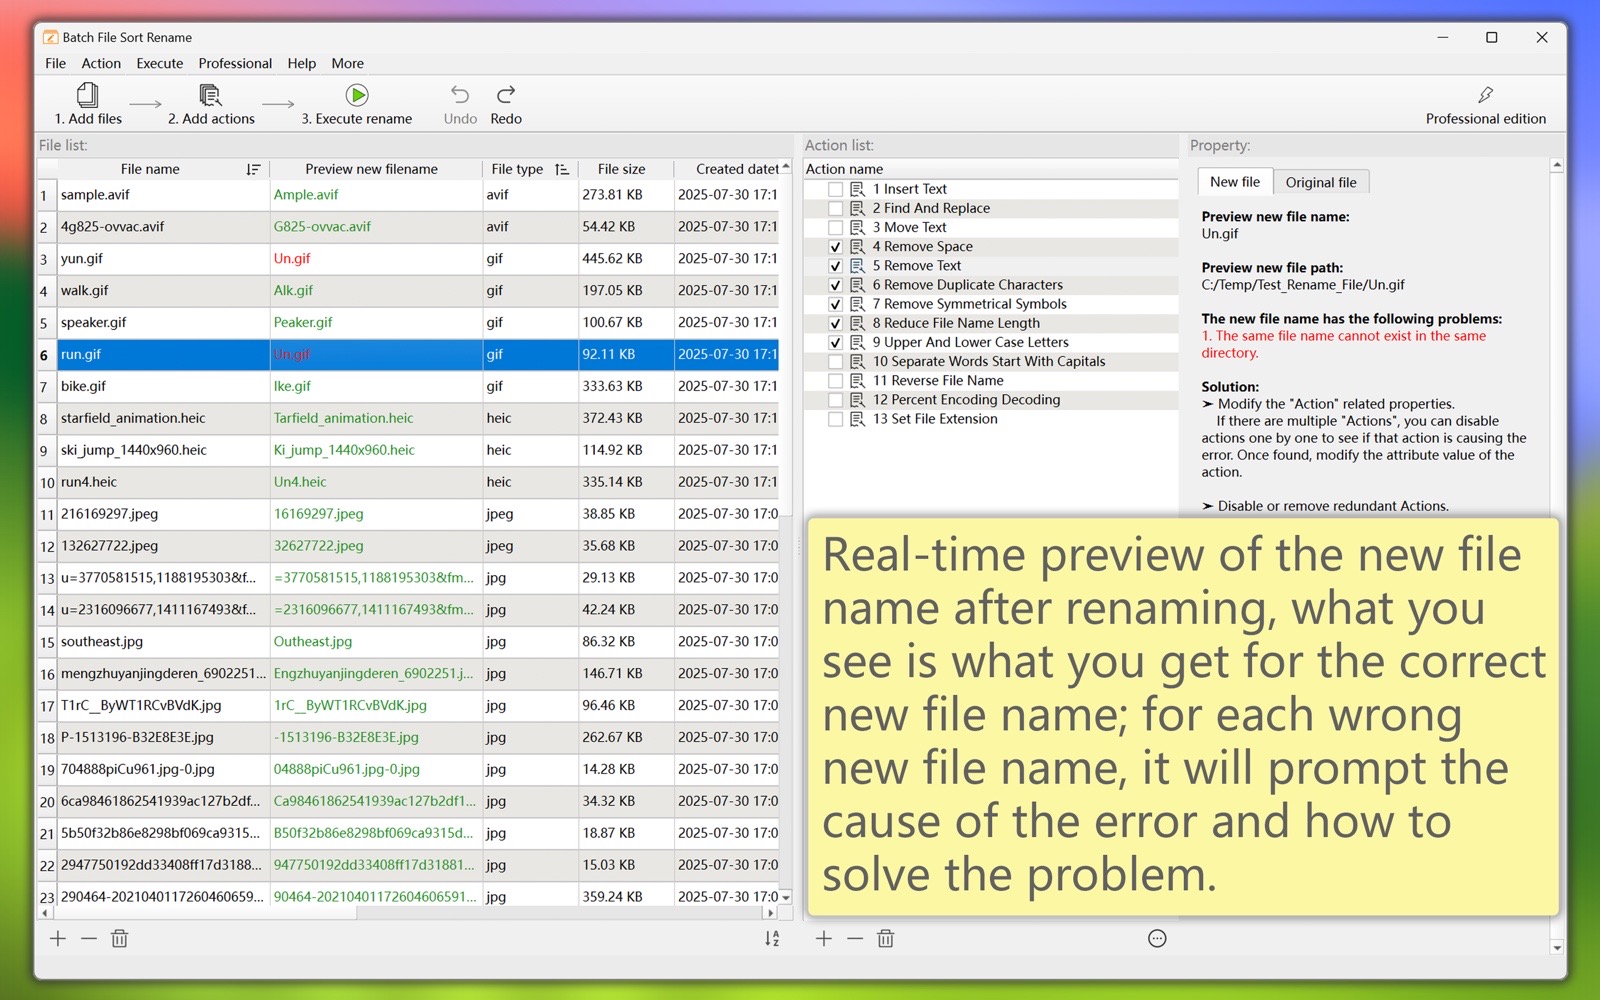Click the plus icon under action list
The height and width of the screenshot is (1000, 1600).
click(823, 939)
